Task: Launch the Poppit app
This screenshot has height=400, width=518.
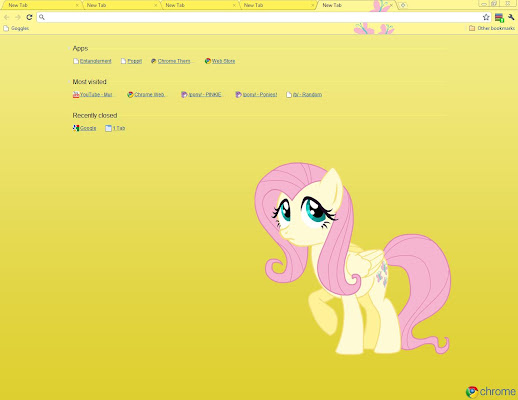Action: pyautogui.click(x=131, y=61)
